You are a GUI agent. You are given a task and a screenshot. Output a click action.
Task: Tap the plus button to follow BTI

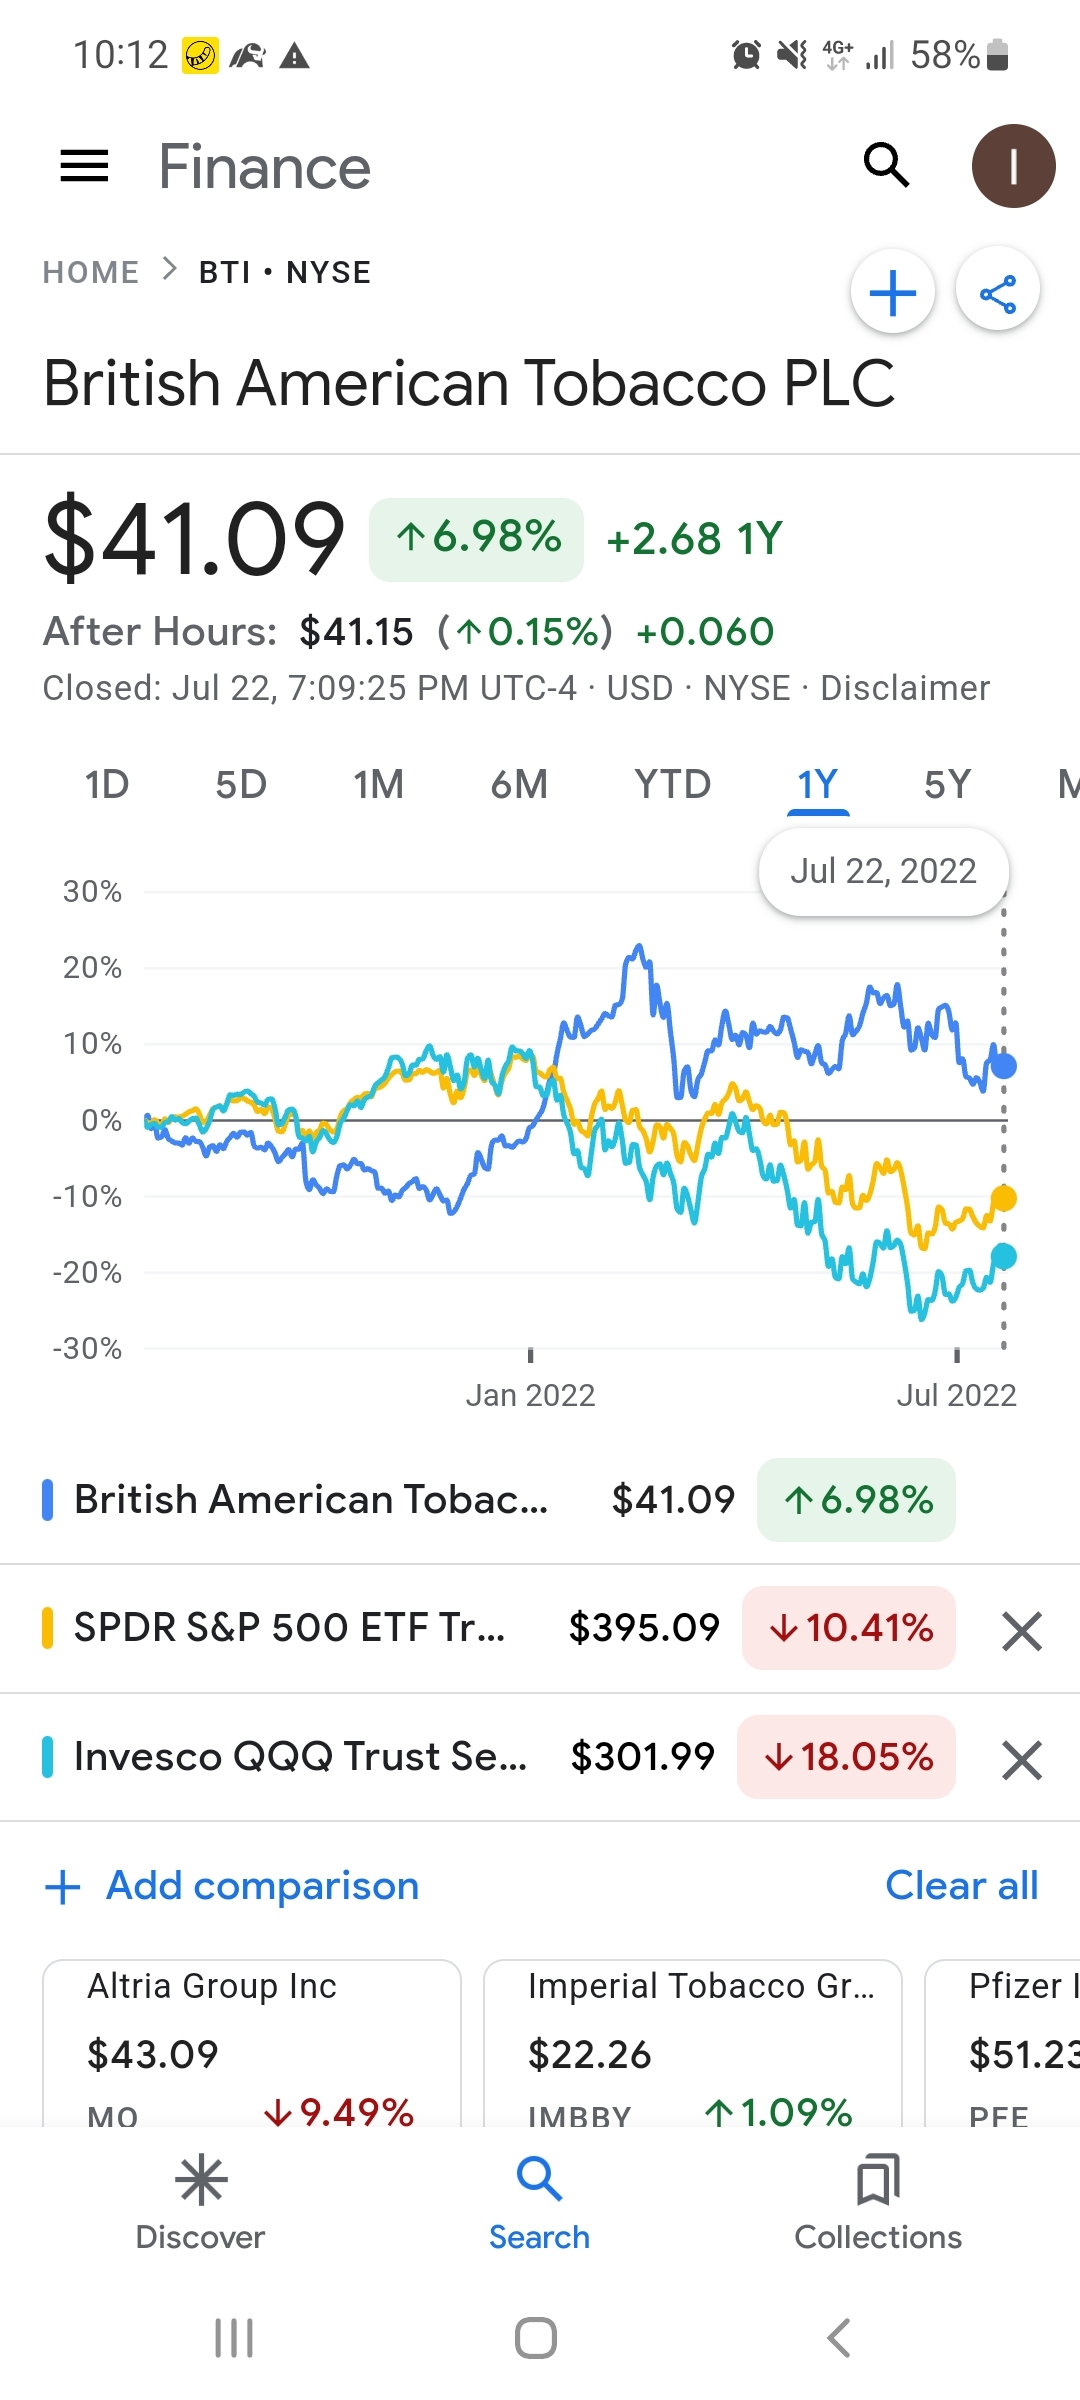click(x=893, y=293)
